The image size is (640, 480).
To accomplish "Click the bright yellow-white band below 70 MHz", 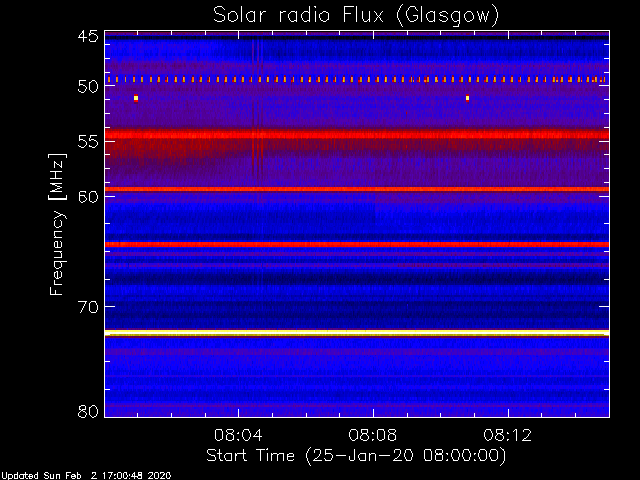I will pyautogui.click(x=357, y=333).
